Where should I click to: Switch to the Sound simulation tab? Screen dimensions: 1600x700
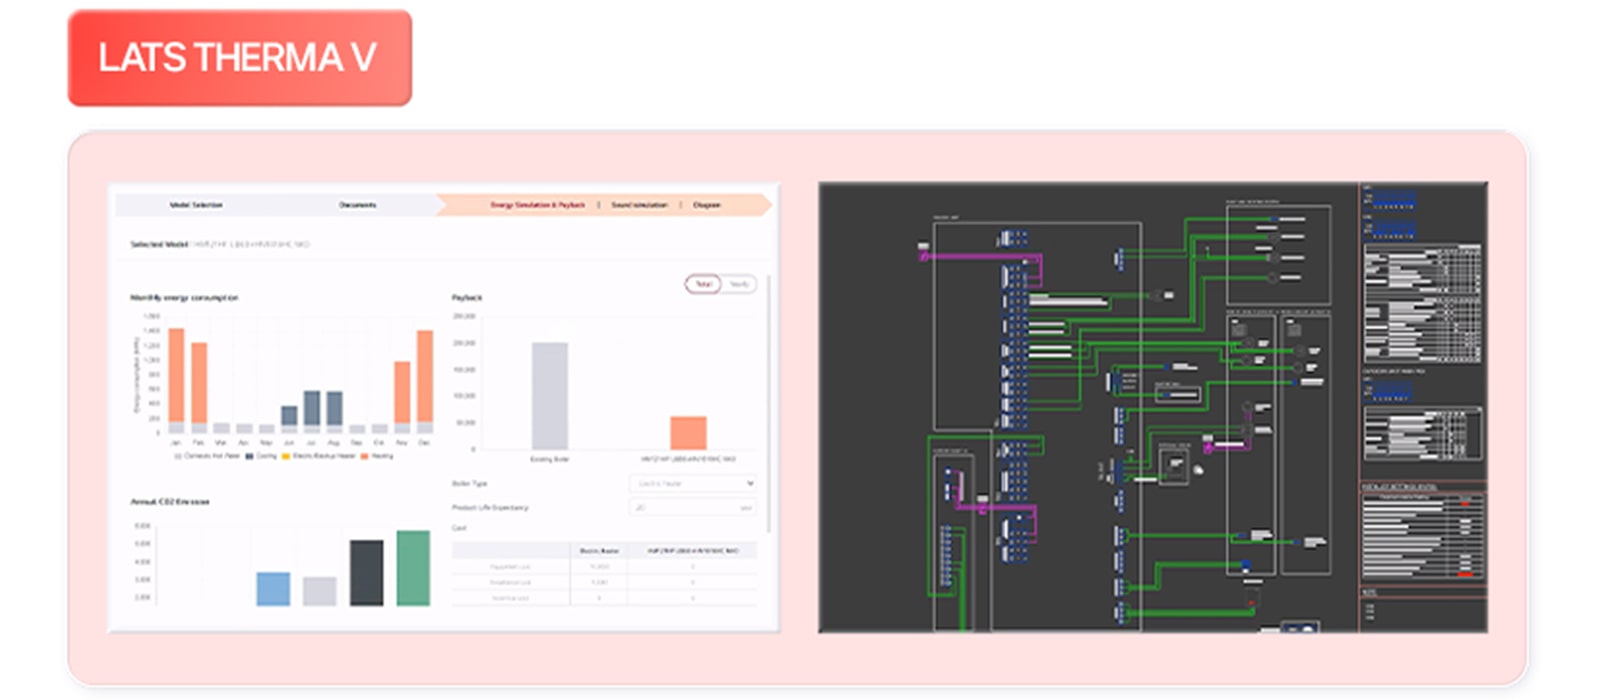(639, 205)
